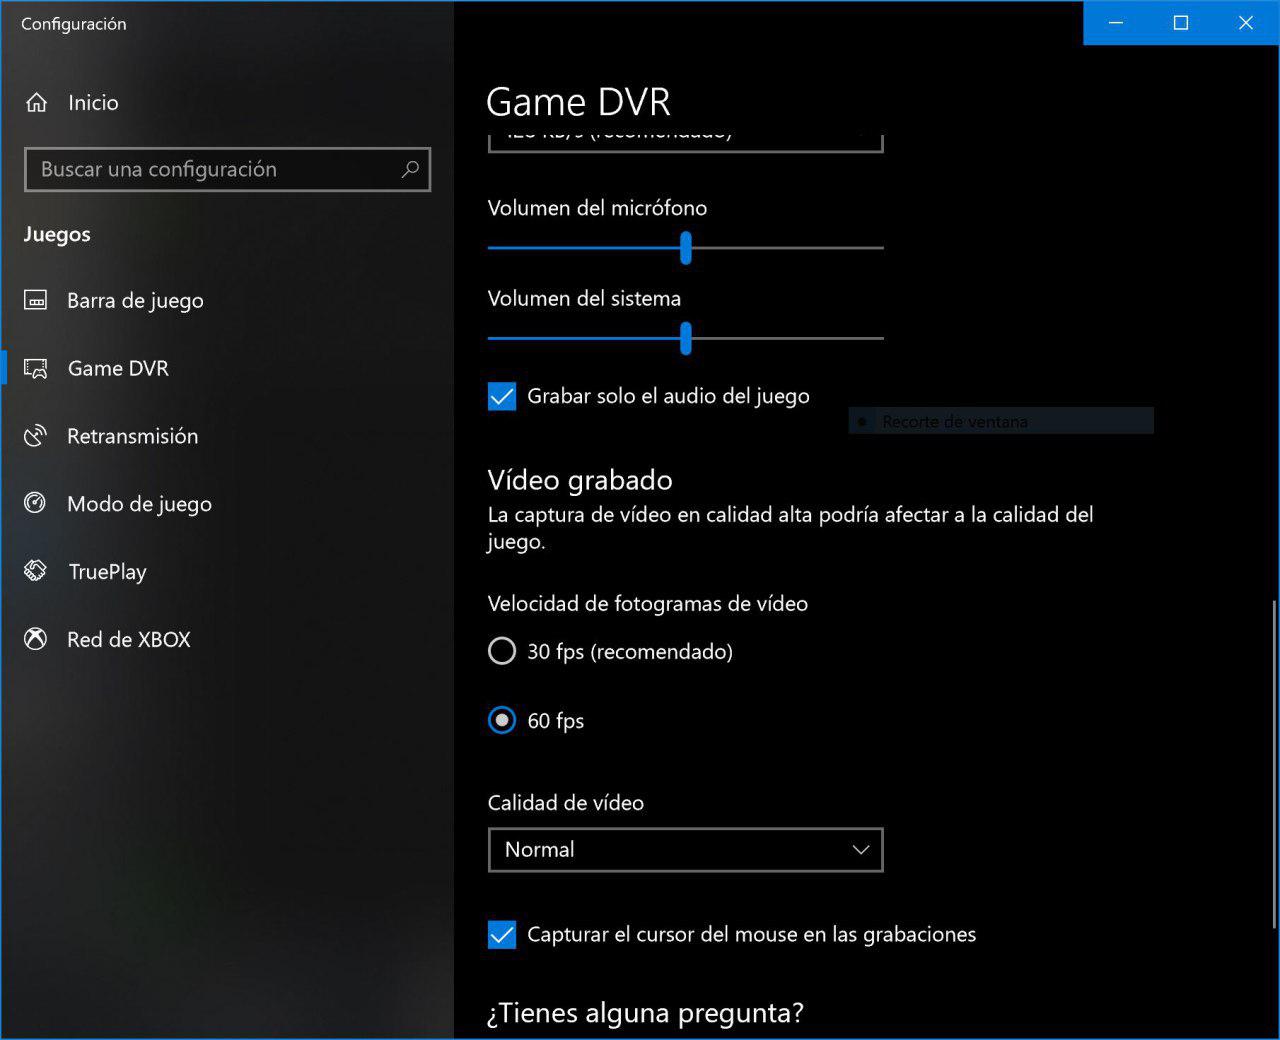Open the Red de XBOX label
Image resolution: width=1280 pixels, height=1040 pixels.
[128, 640]
